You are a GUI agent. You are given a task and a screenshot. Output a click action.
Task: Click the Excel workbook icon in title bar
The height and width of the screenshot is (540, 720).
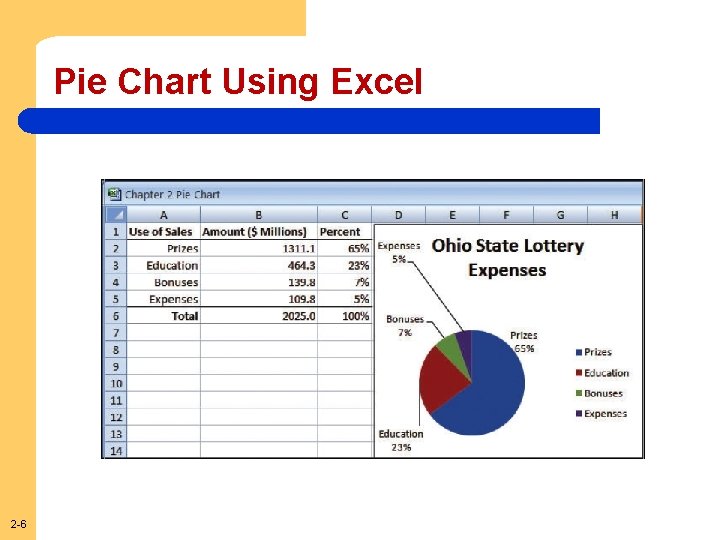(x=114, y=194)
